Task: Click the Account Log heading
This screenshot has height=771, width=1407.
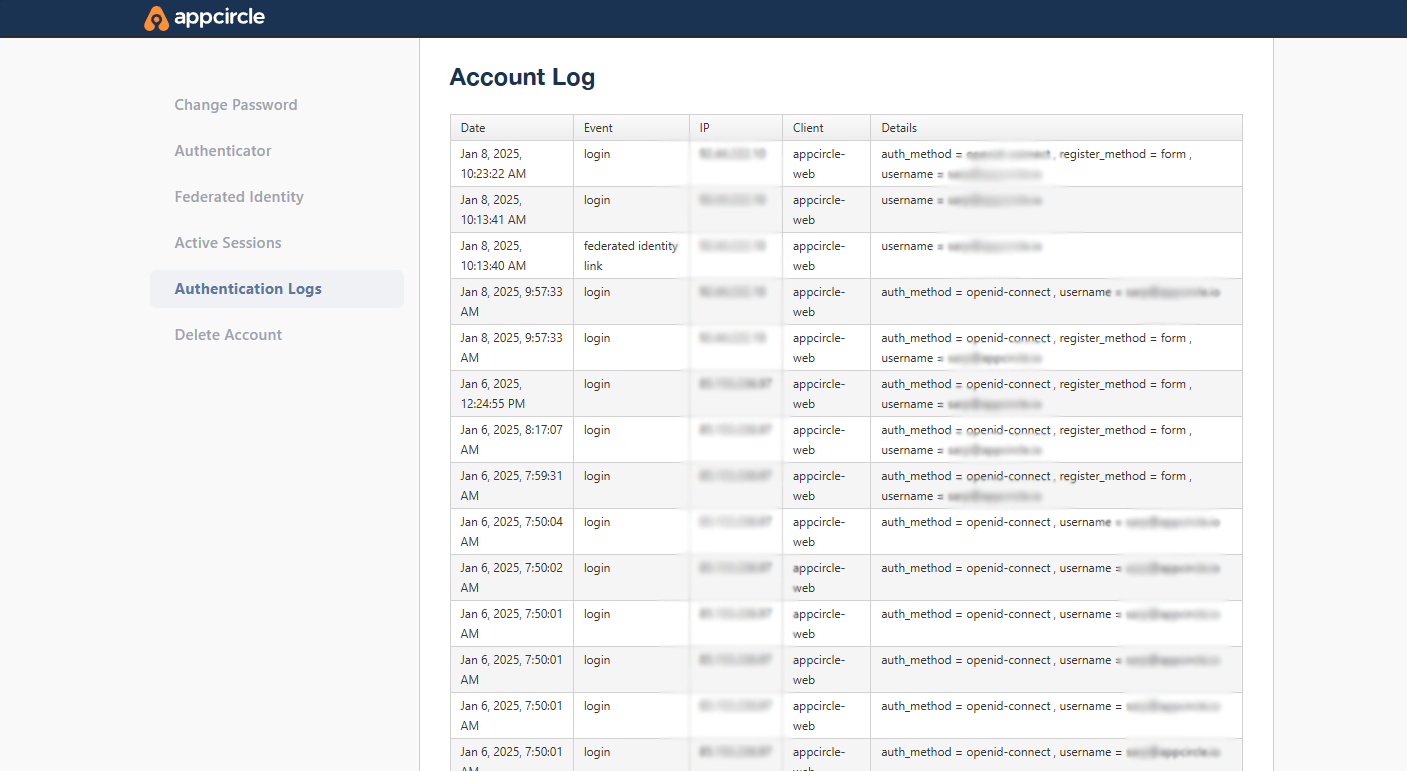Action: 522,77
